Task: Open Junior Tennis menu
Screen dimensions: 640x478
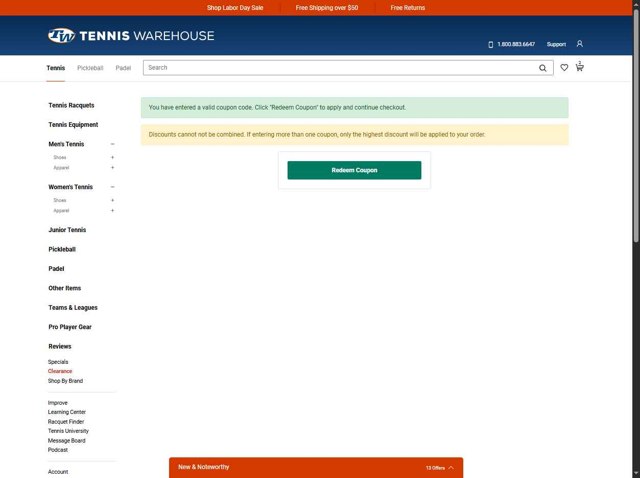Action: coord(67,230)
